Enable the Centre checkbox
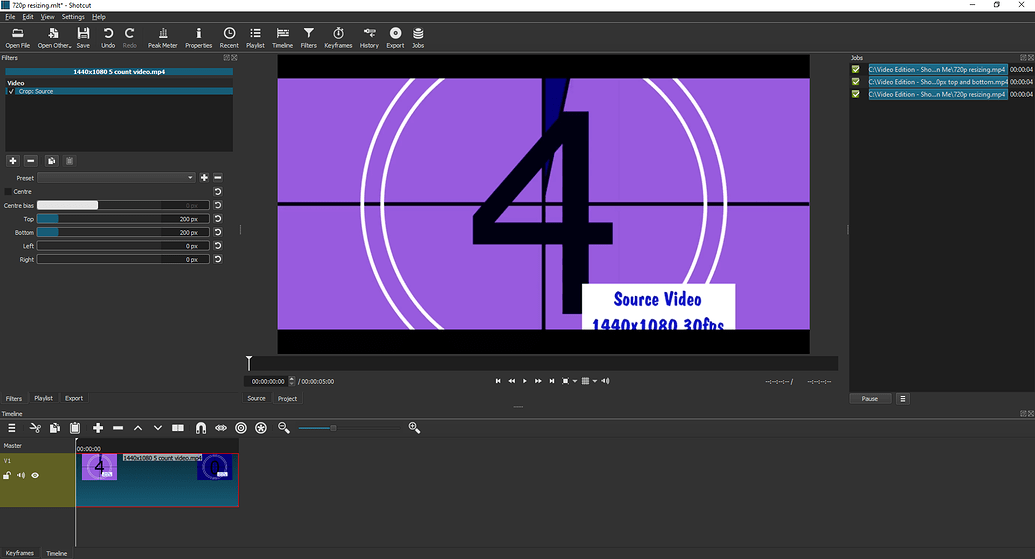Viewport: 1035px width, 559px height. (x=8, y=191)
